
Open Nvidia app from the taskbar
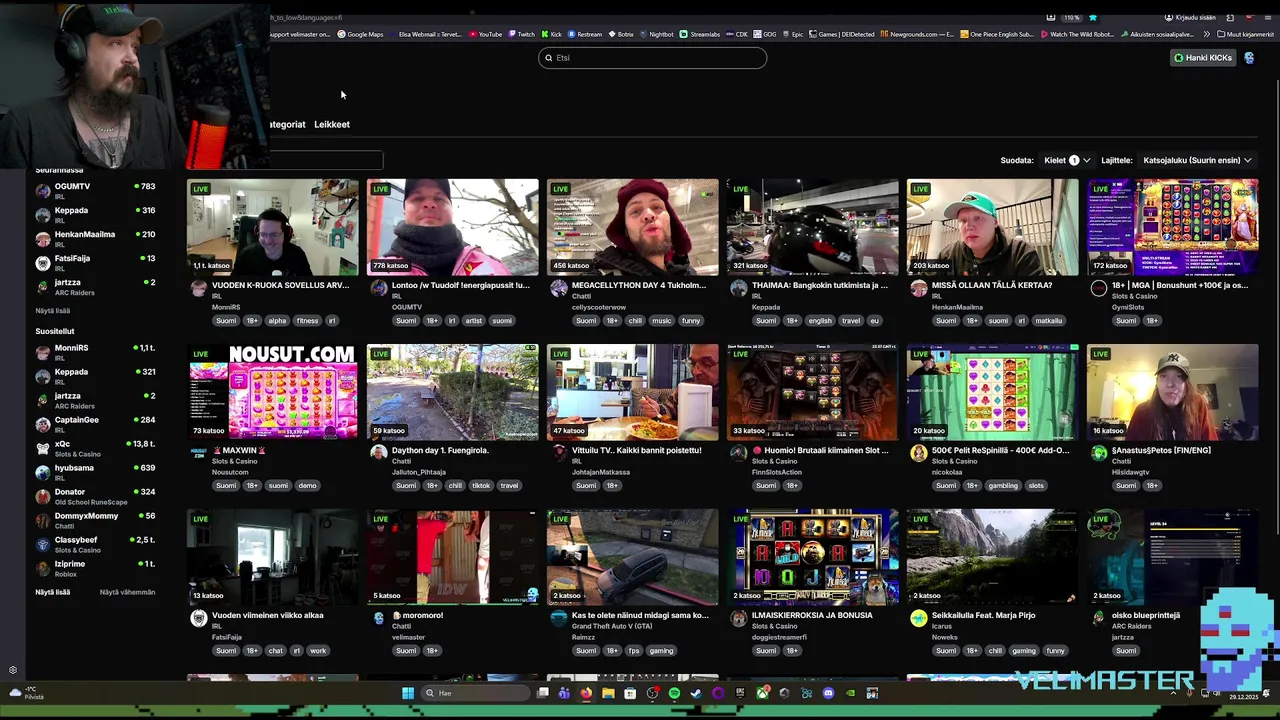(850, 693)
